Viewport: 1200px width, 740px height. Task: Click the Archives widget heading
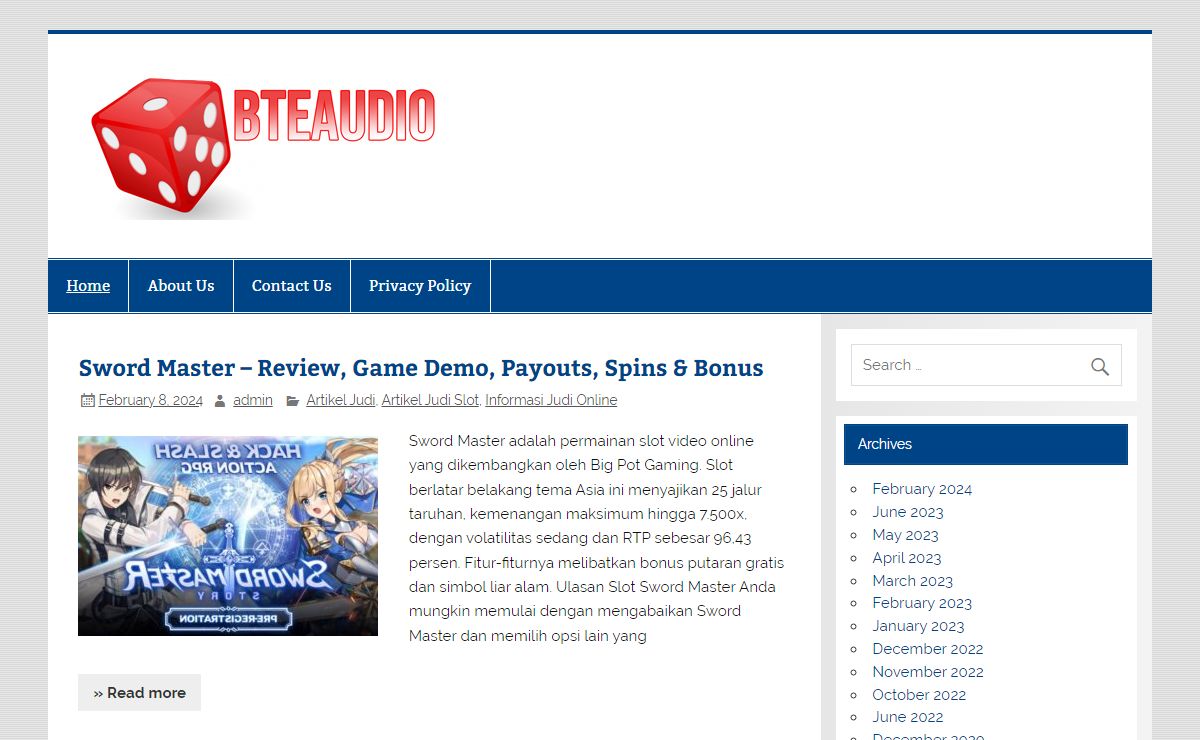(986, 444)
